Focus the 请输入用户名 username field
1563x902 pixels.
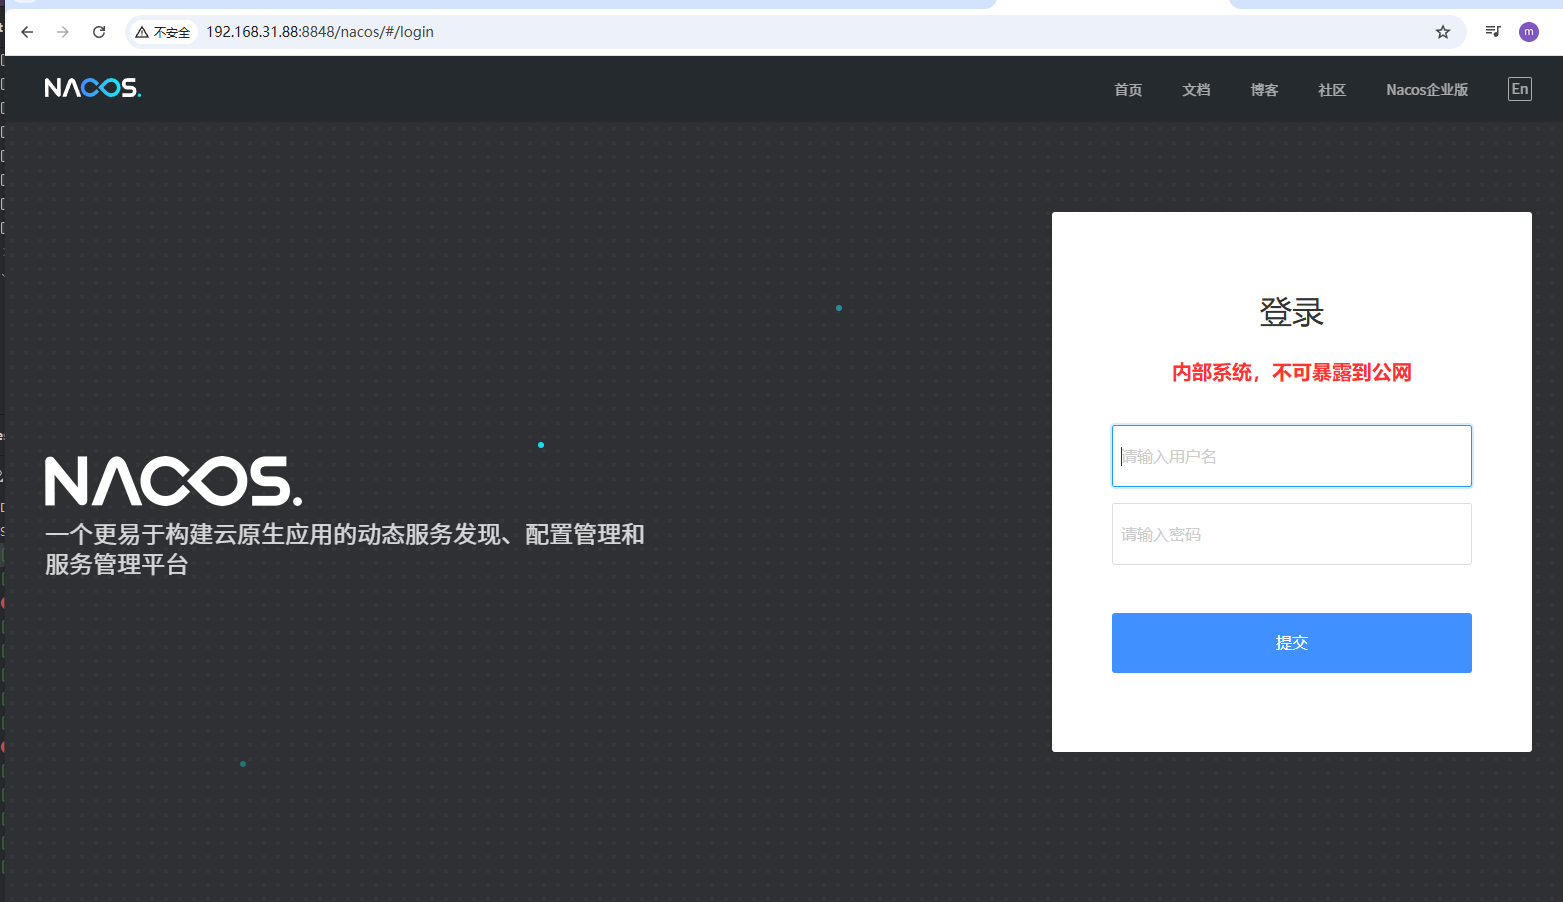tap(1291, 456)
